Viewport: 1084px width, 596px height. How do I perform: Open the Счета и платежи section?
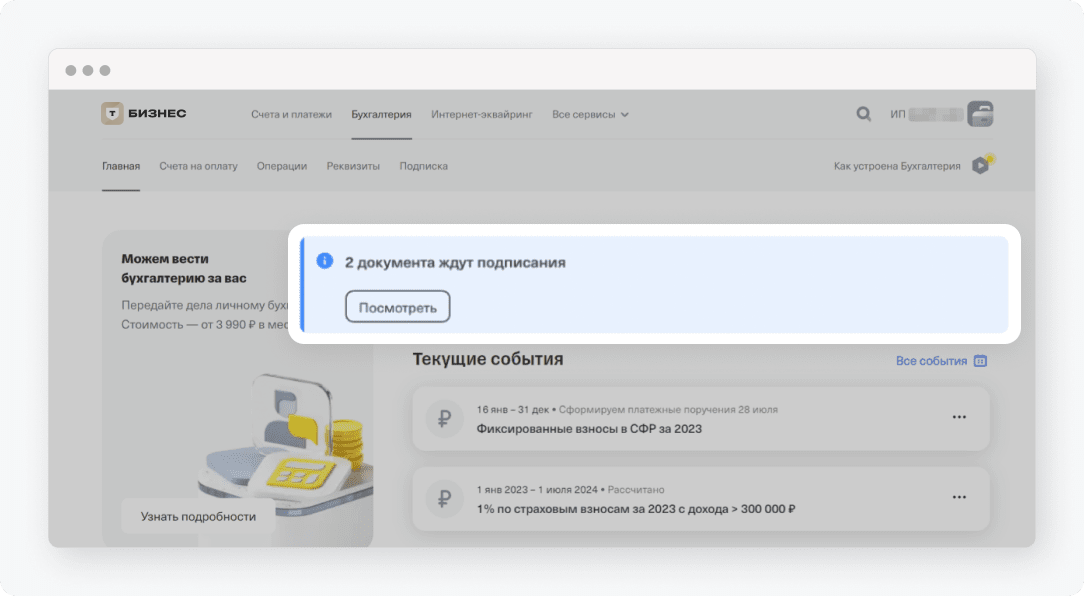click(291, 115)
